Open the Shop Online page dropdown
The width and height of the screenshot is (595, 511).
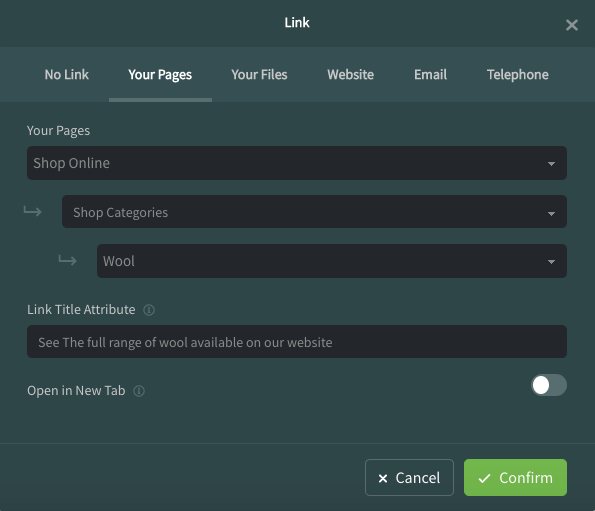coord(297,163)
